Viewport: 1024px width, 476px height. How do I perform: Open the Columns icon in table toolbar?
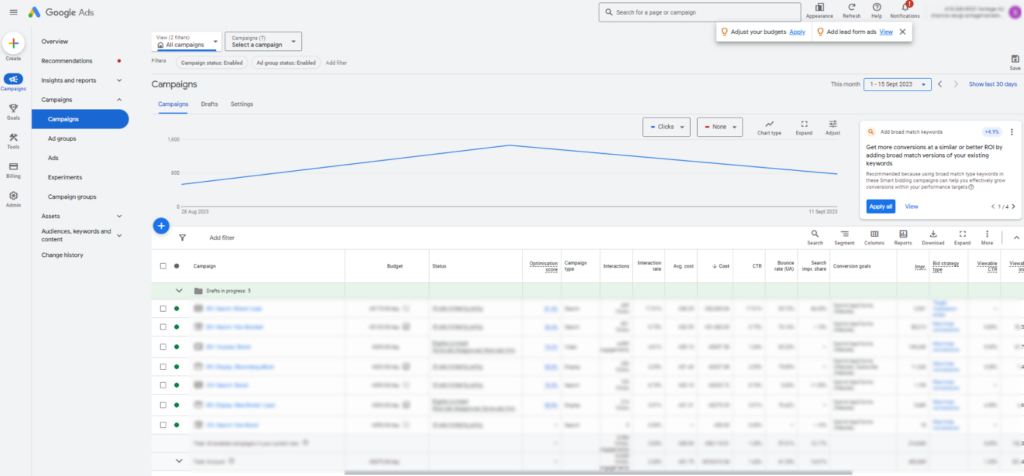coord(874,236)
